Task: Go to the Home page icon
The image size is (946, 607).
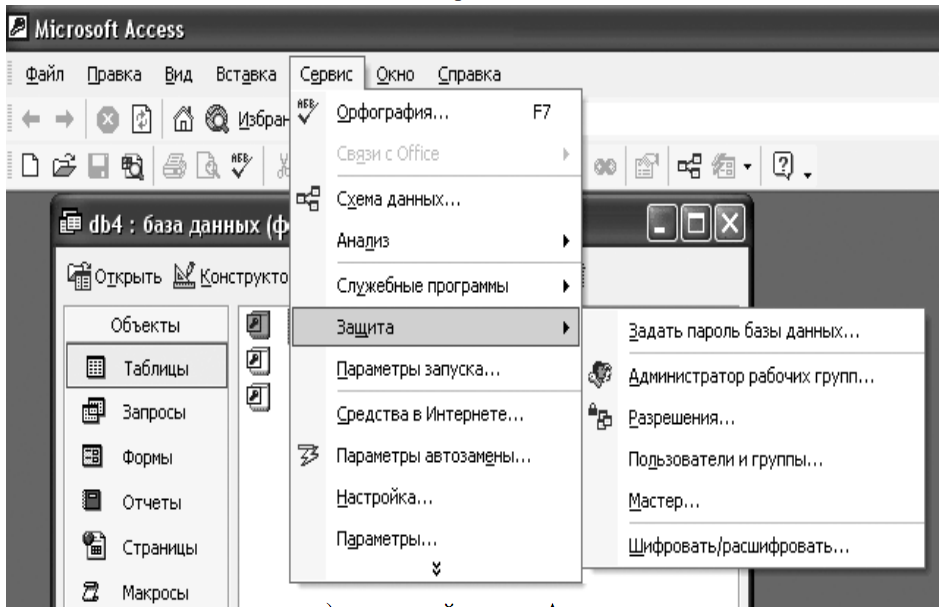Action: click(183, 118)
